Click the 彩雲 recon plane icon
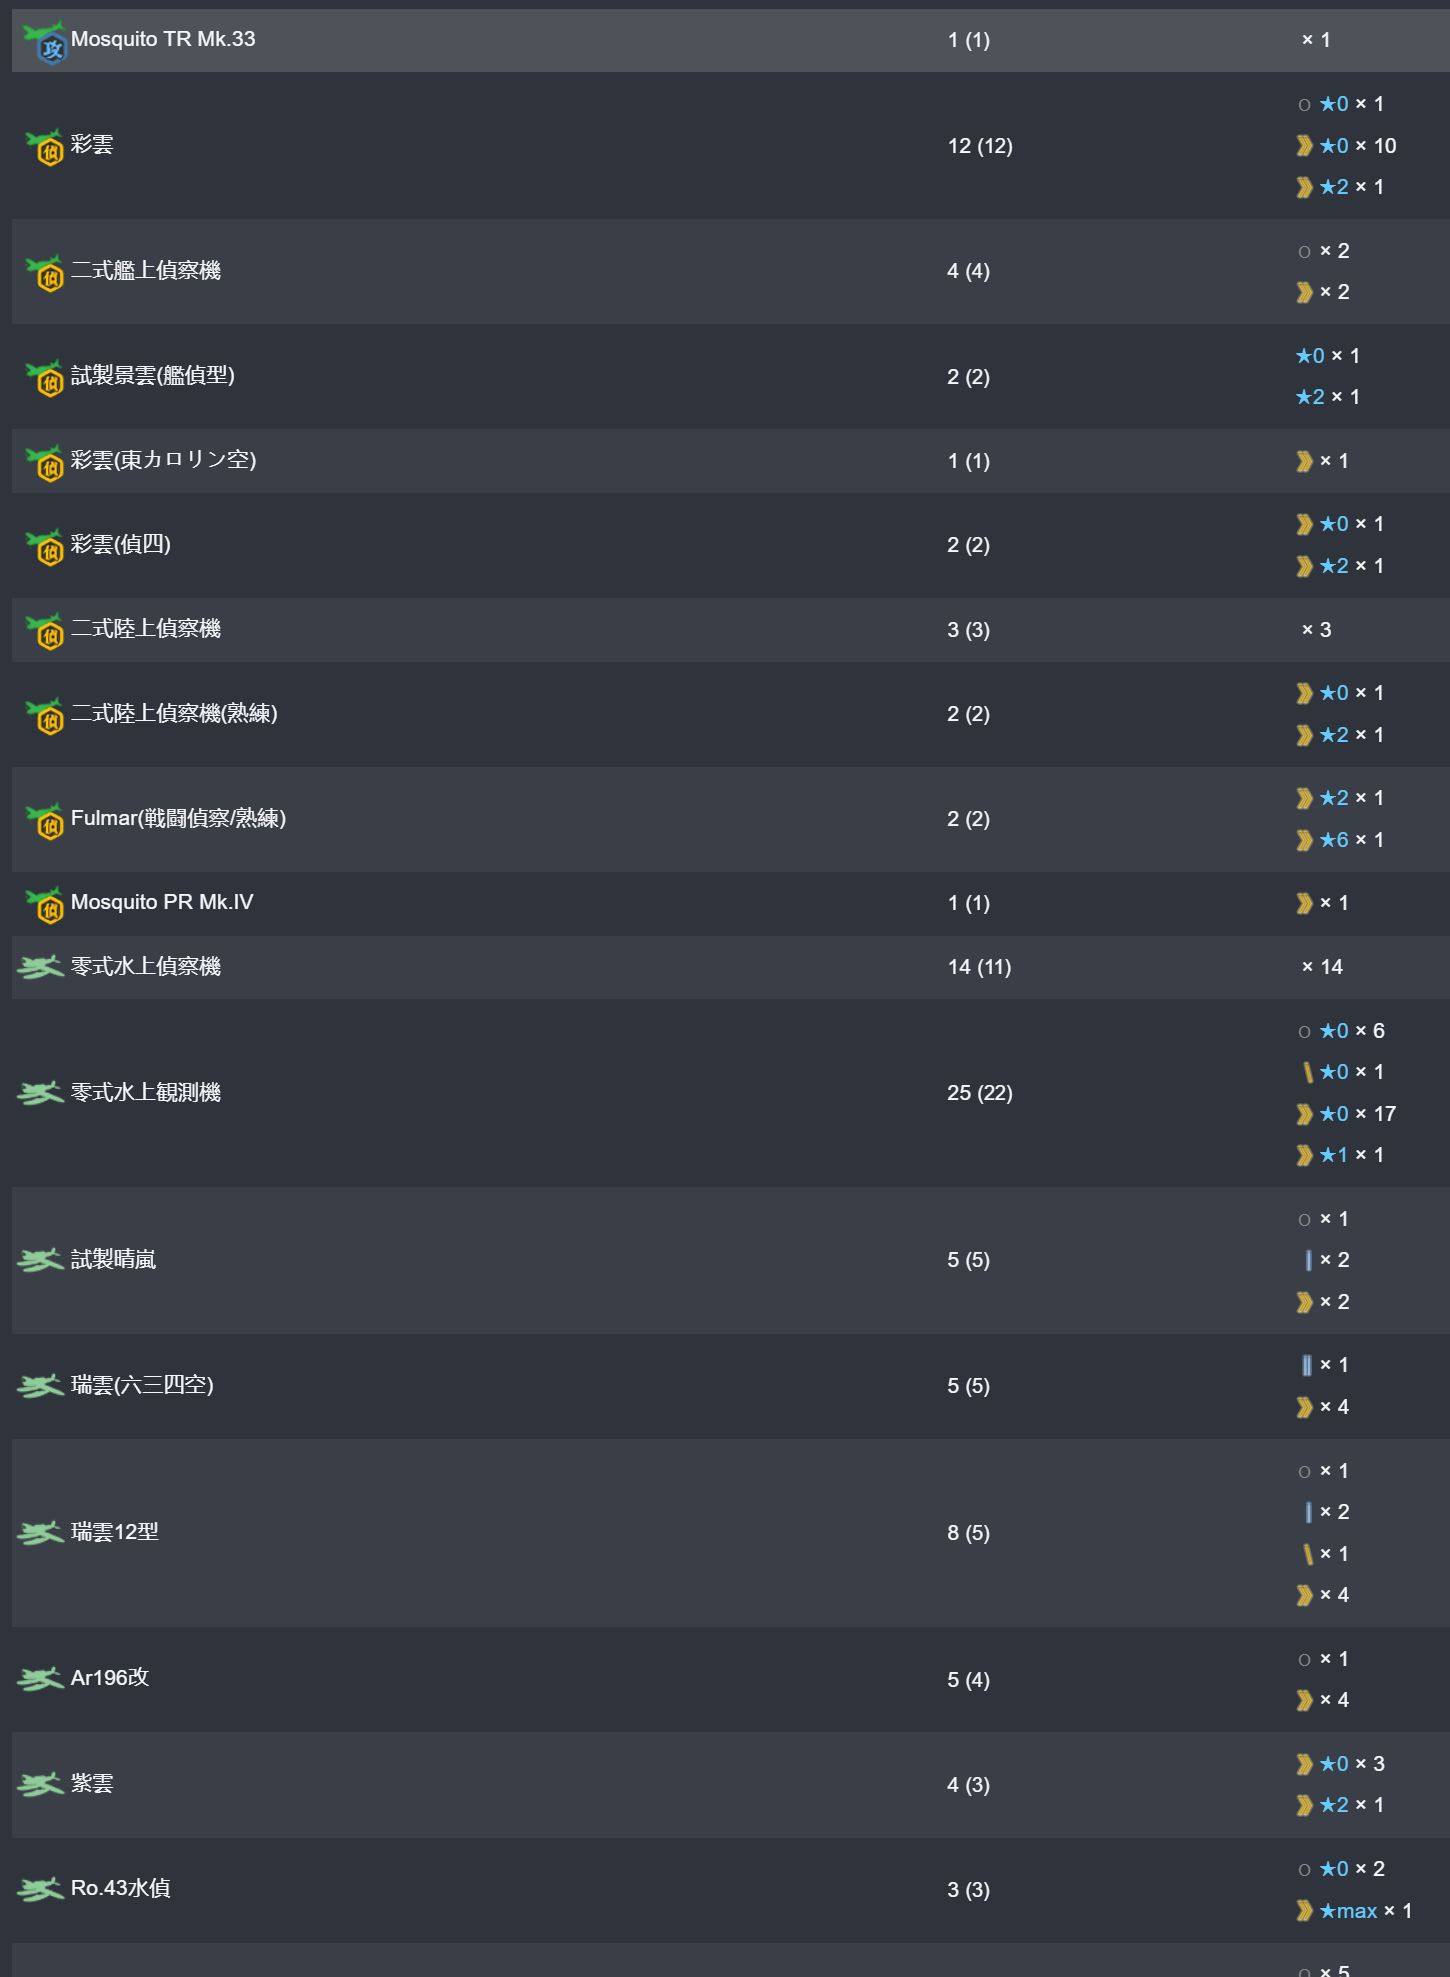The height and width of the screenshot is (1977, 1450). (45, 146)
